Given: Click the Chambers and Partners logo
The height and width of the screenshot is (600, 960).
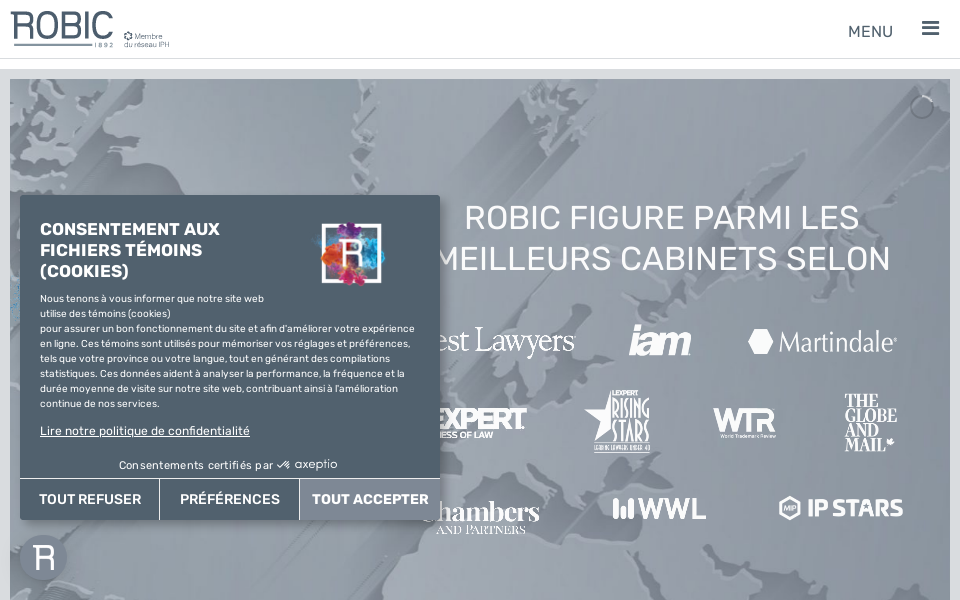Looking at the screenshot, I should pyautogui.click(x=481, y=513).
